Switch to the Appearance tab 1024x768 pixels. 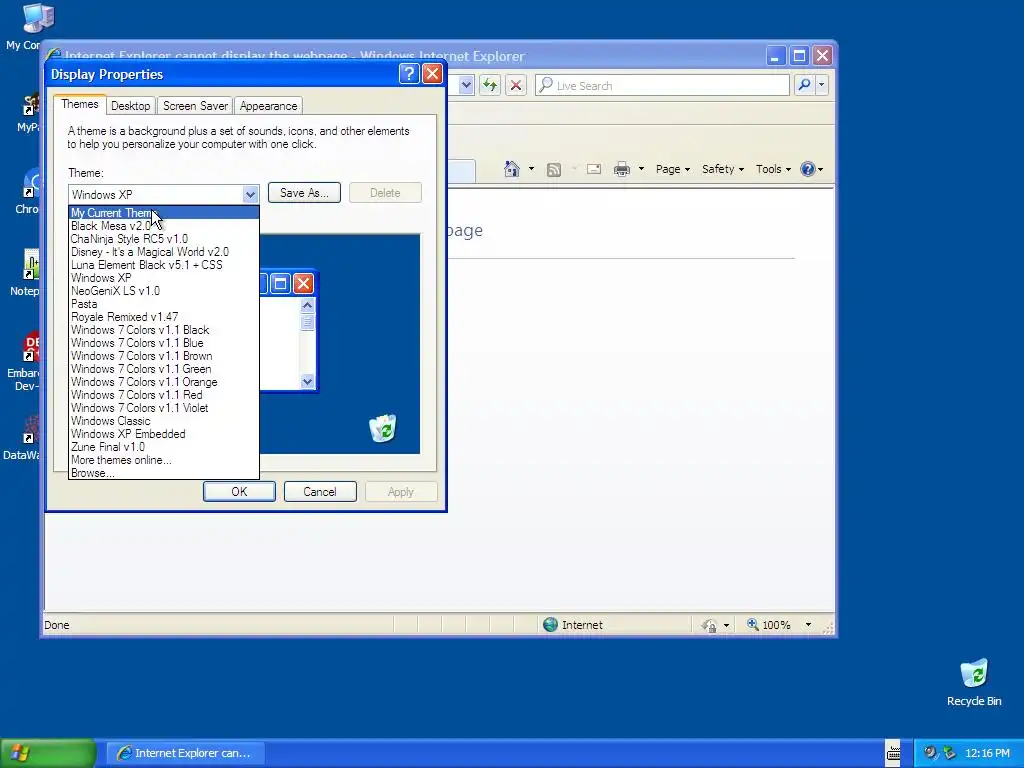[268, 106]
